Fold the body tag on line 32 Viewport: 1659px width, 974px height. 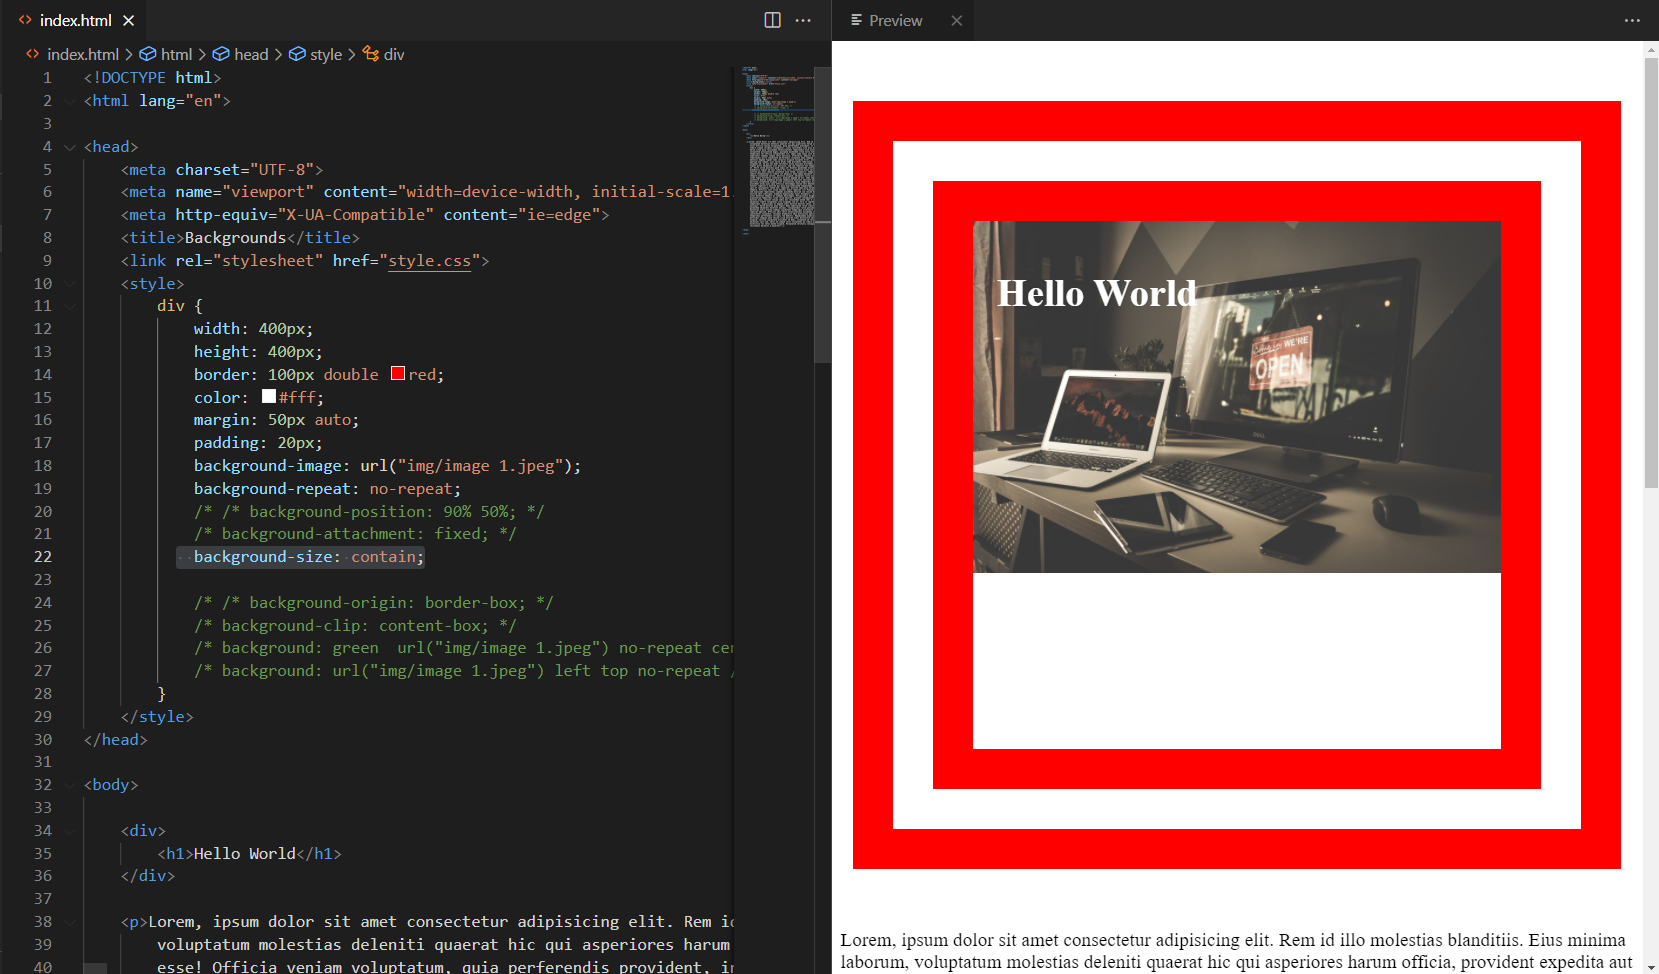(x=70, y=785)
